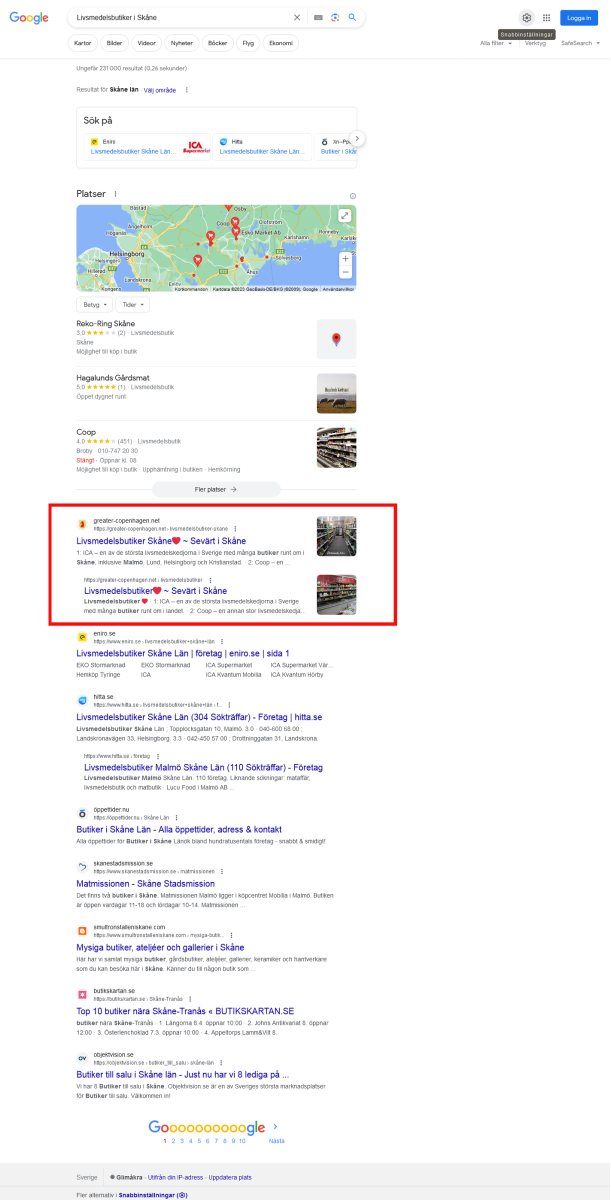The height and width of the screenshot is (1200, 611).
Task: Open Mysiga butiker, ateljéer och gallerier result
Action: (160, 947)
